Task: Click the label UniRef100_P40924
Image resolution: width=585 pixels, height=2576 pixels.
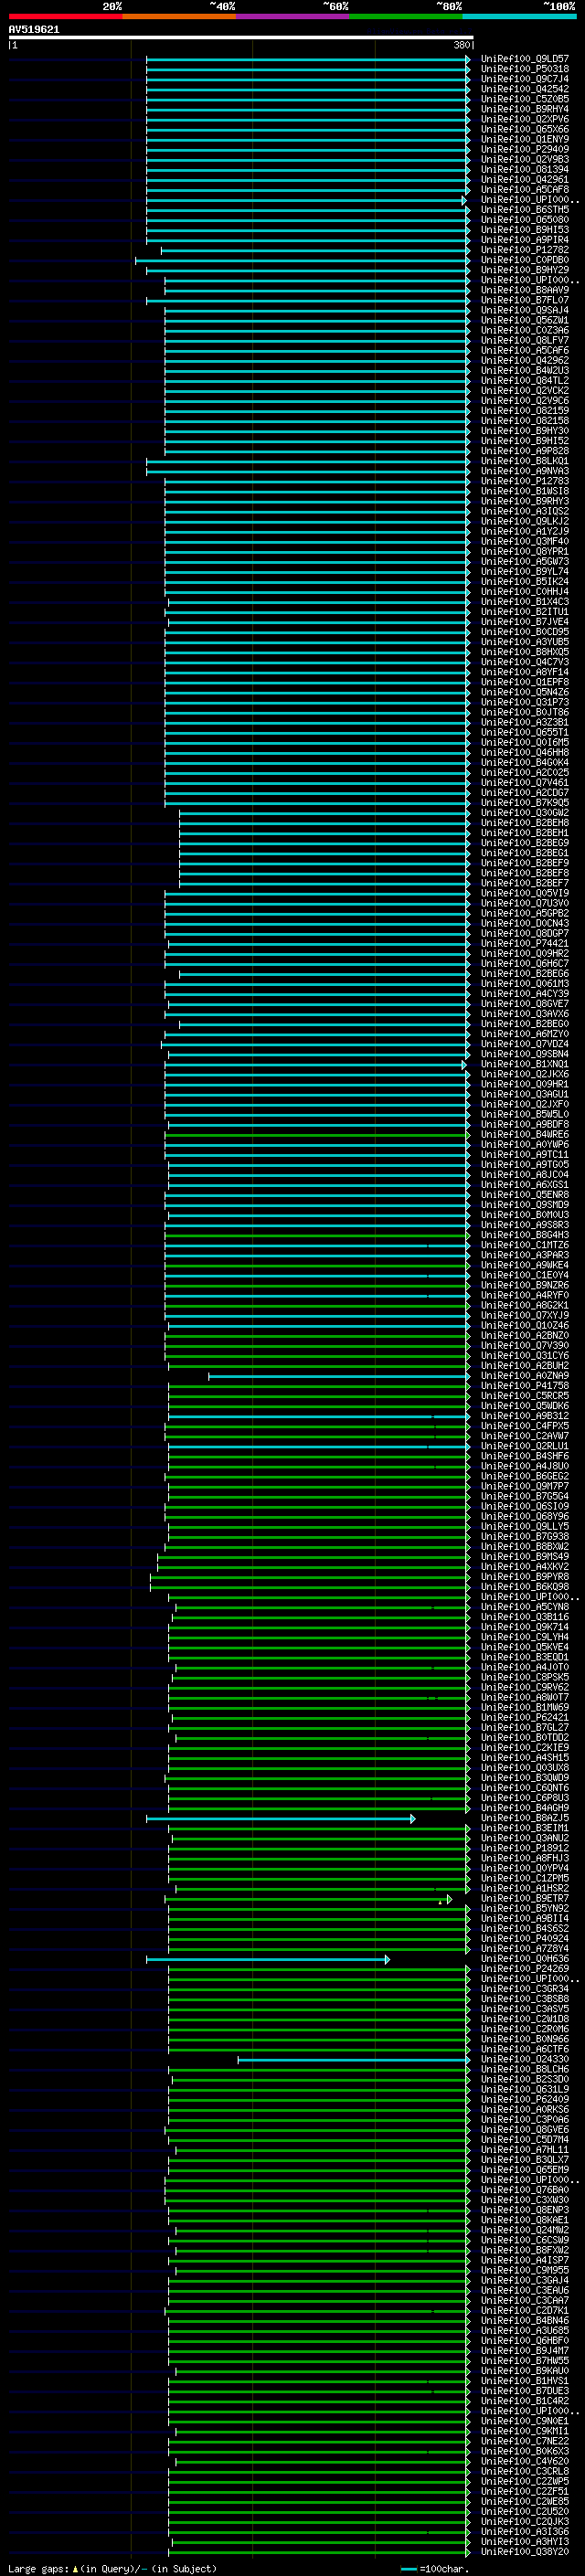Action: [525, 1938]
